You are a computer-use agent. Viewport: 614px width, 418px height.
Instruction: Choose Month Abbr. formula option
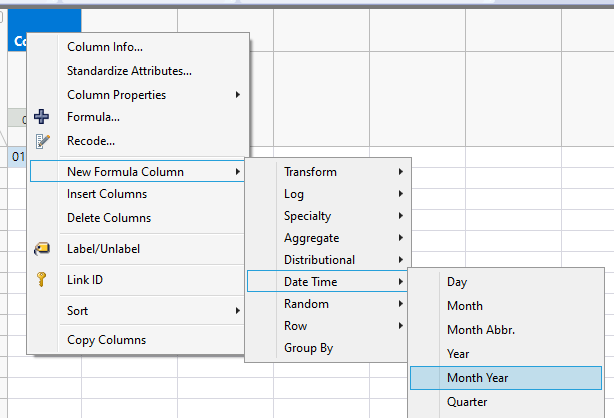(479, 330)
